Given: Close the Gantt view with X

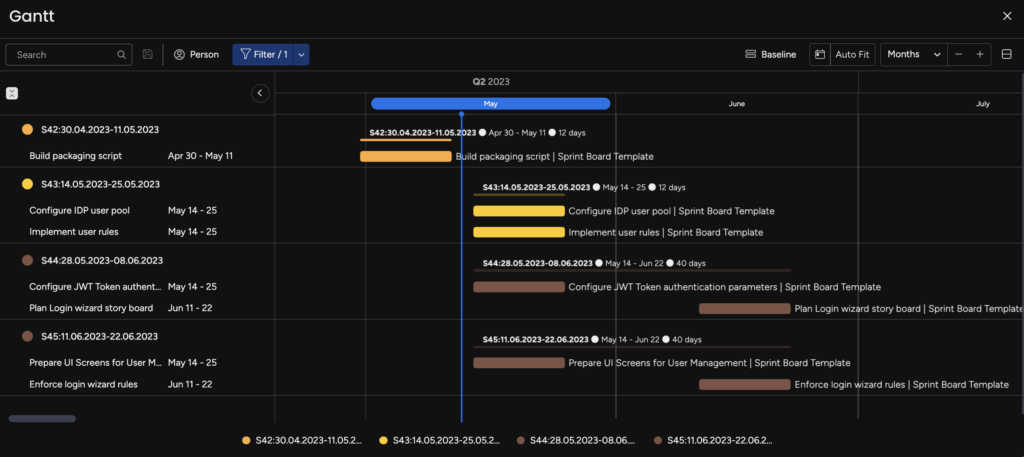Looking at the screenshot, I should 1007,15.
